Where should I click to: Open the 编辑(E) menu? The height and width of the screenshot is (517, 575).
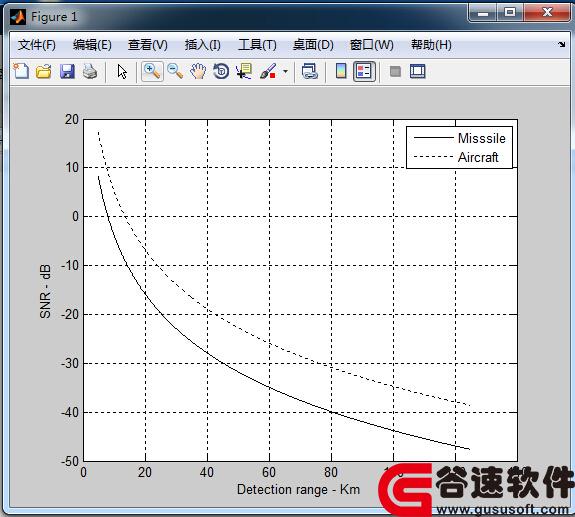pos(92,45)
